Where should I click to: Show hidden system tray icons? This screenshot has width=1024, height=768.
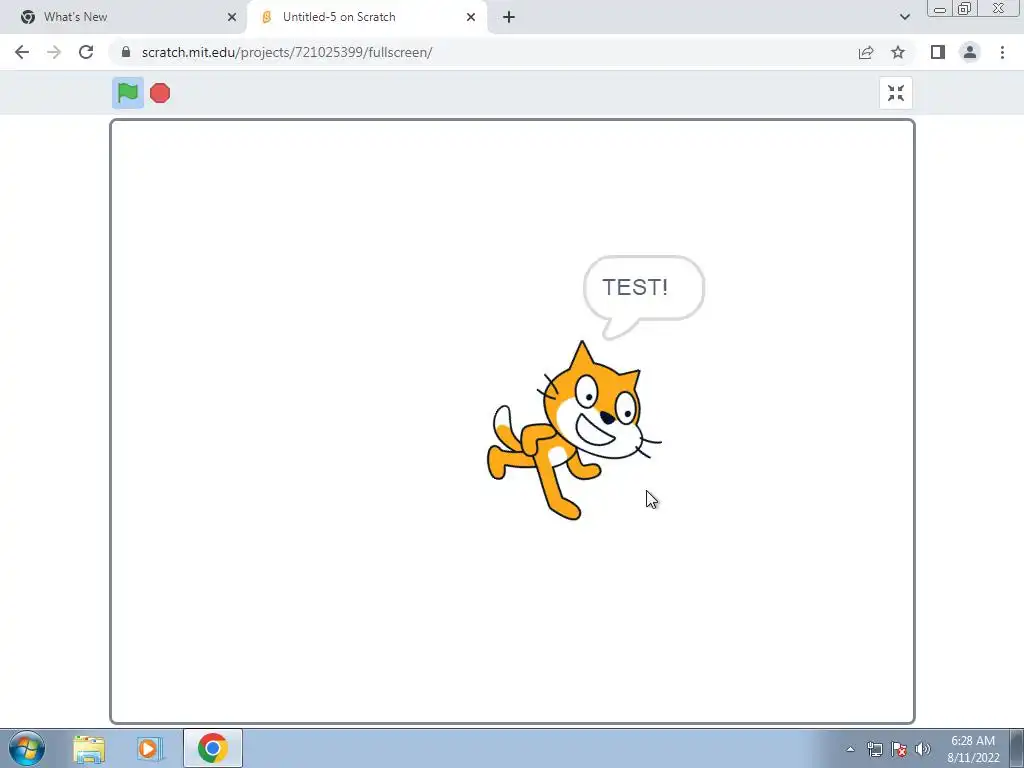[850, 749]
